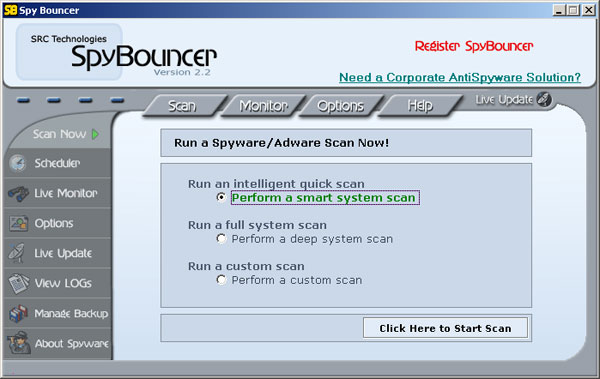Image resolution: width=600 pixels, height=379 pixels.
Task: Open Live Monitor in the sidebar
Action: 66,193
